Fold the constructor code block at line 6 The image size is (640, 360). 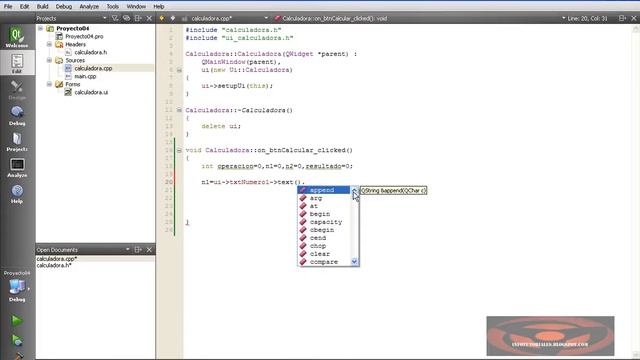click(x=179, y=70)
